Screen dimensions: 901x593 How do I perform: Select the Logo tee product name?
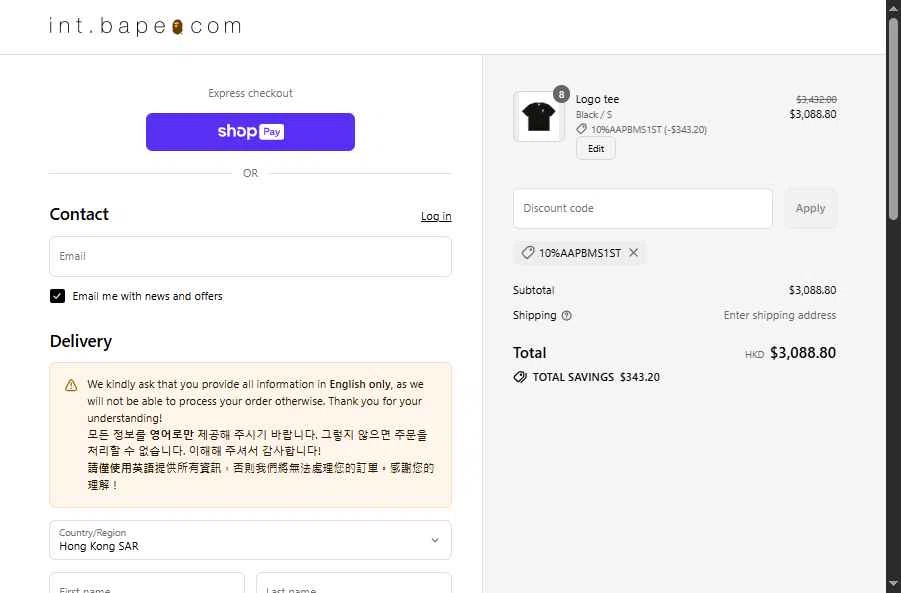click(598, 99)
